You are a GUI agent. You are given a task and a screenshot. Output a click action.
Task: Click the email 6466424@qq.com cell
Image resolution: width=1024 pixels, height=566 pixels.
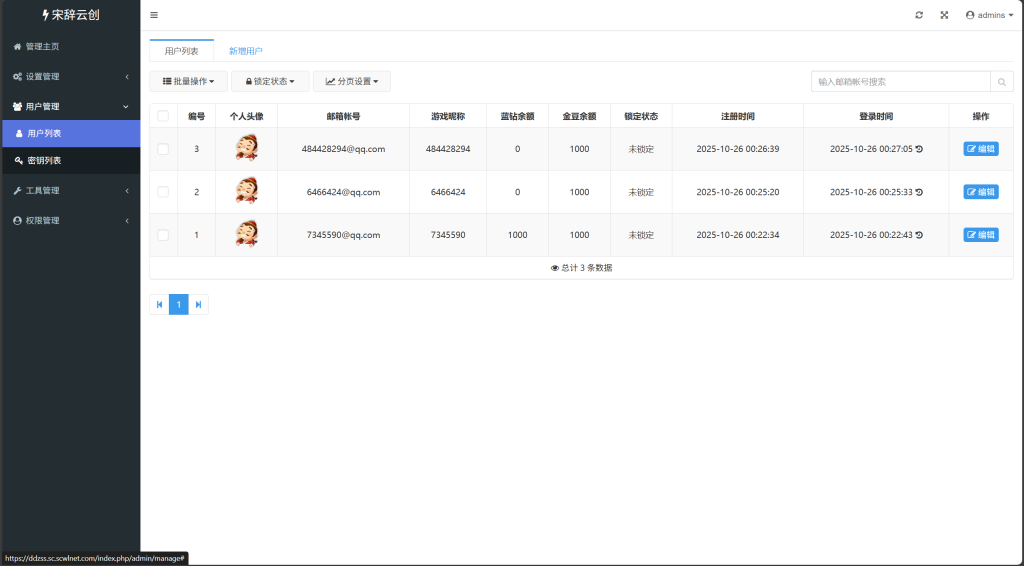coord(344,192)
